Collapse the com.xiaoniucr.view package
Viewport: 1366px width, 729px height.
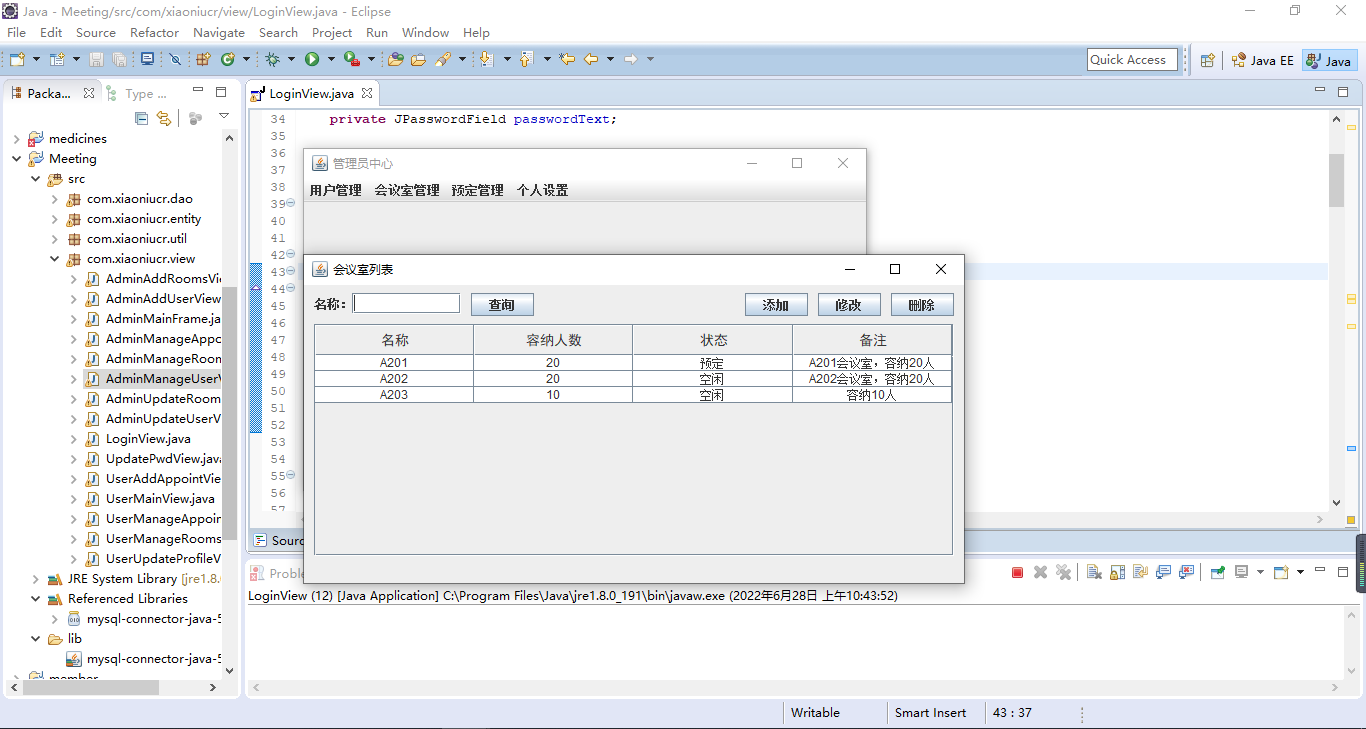tap(55, 259)
